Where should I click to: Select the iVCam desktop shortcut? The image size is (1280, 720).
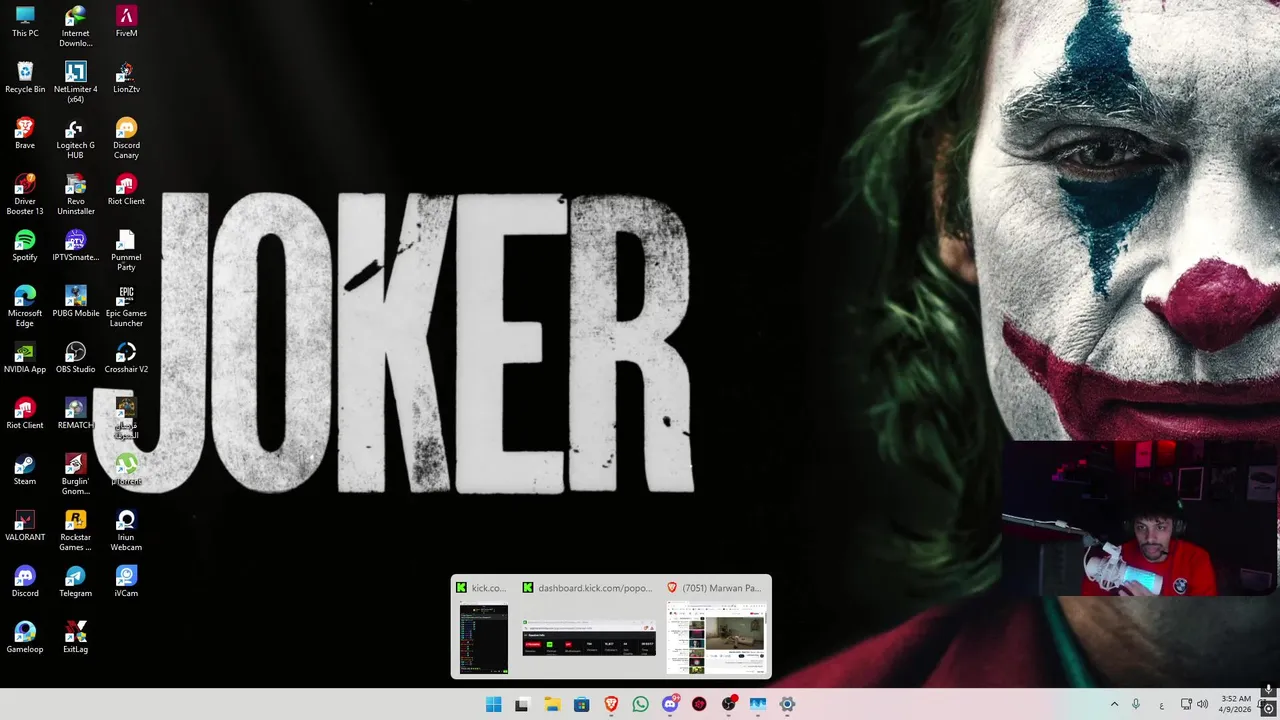pyautogui.click(x=126, y=582)
